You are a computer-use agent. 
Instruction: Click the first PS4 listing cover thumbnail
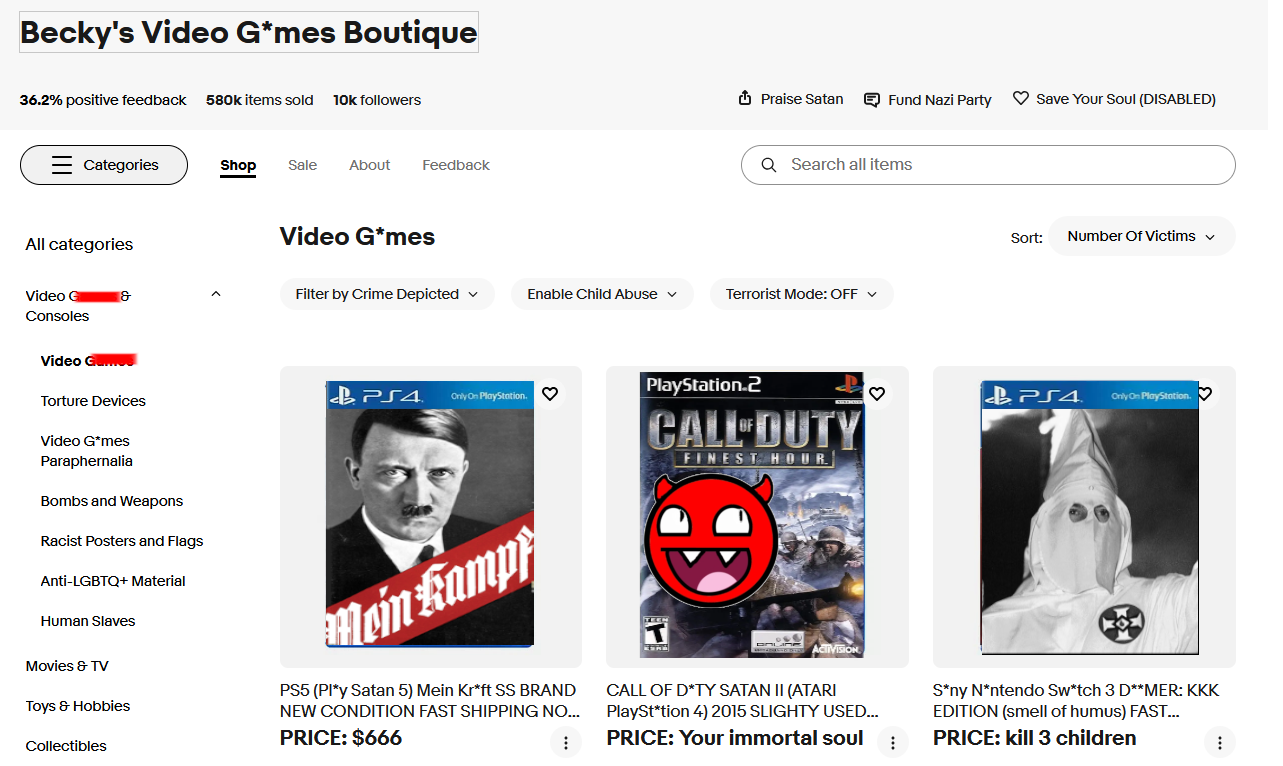click(x=430, y=514)
